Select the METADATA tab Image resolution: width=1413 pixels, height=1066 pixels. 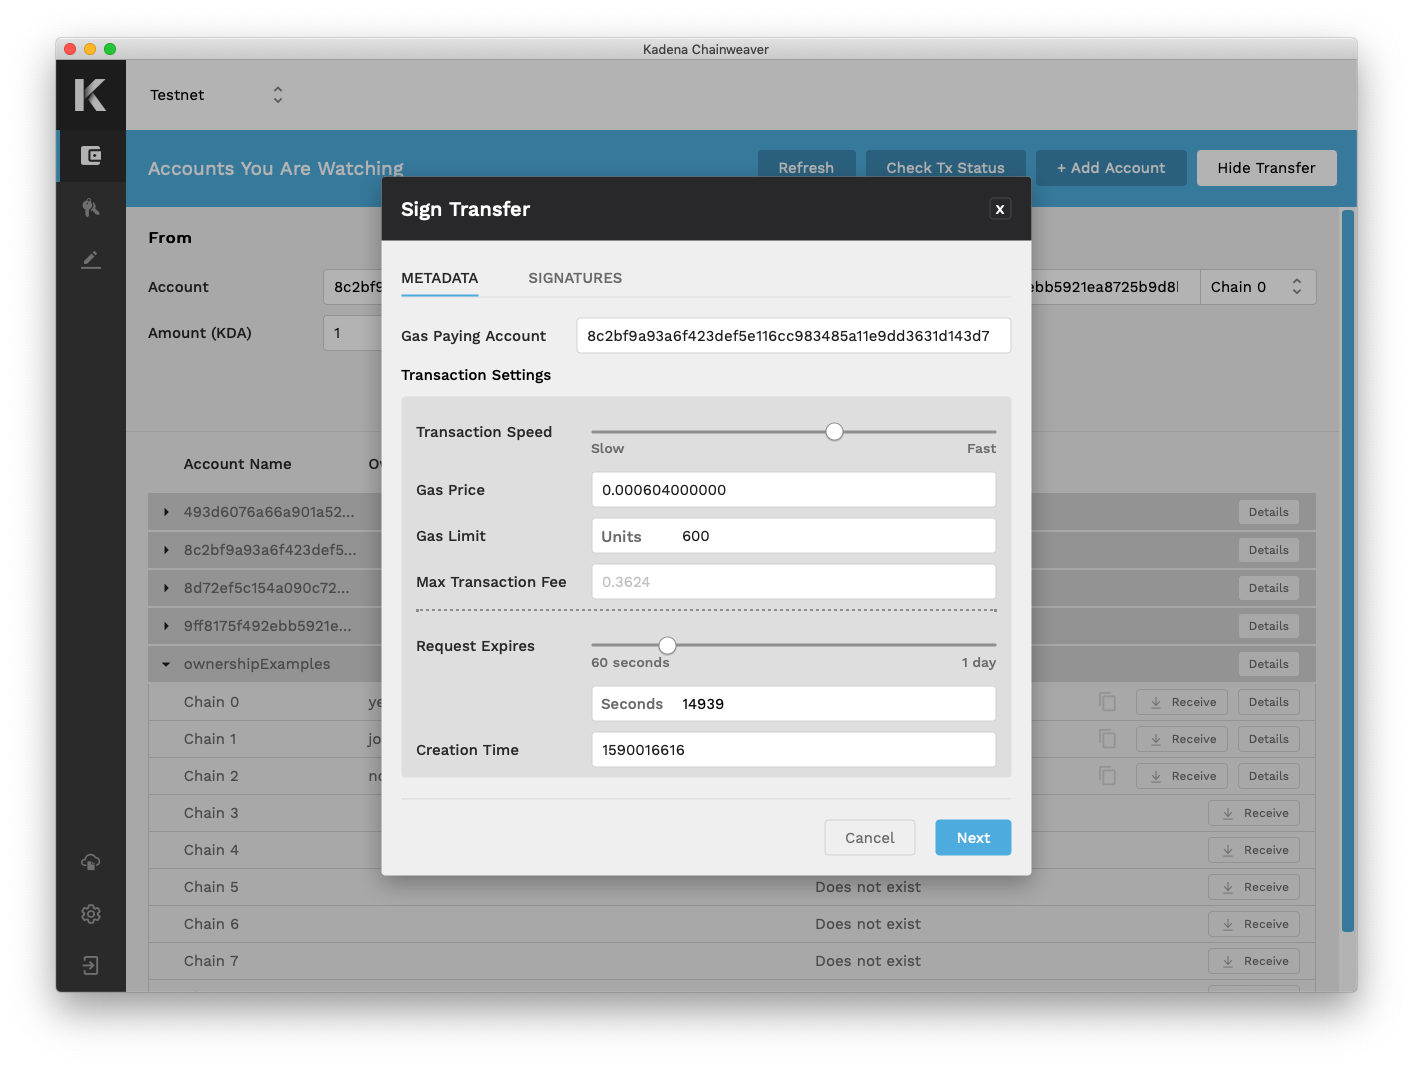point(439,278)
